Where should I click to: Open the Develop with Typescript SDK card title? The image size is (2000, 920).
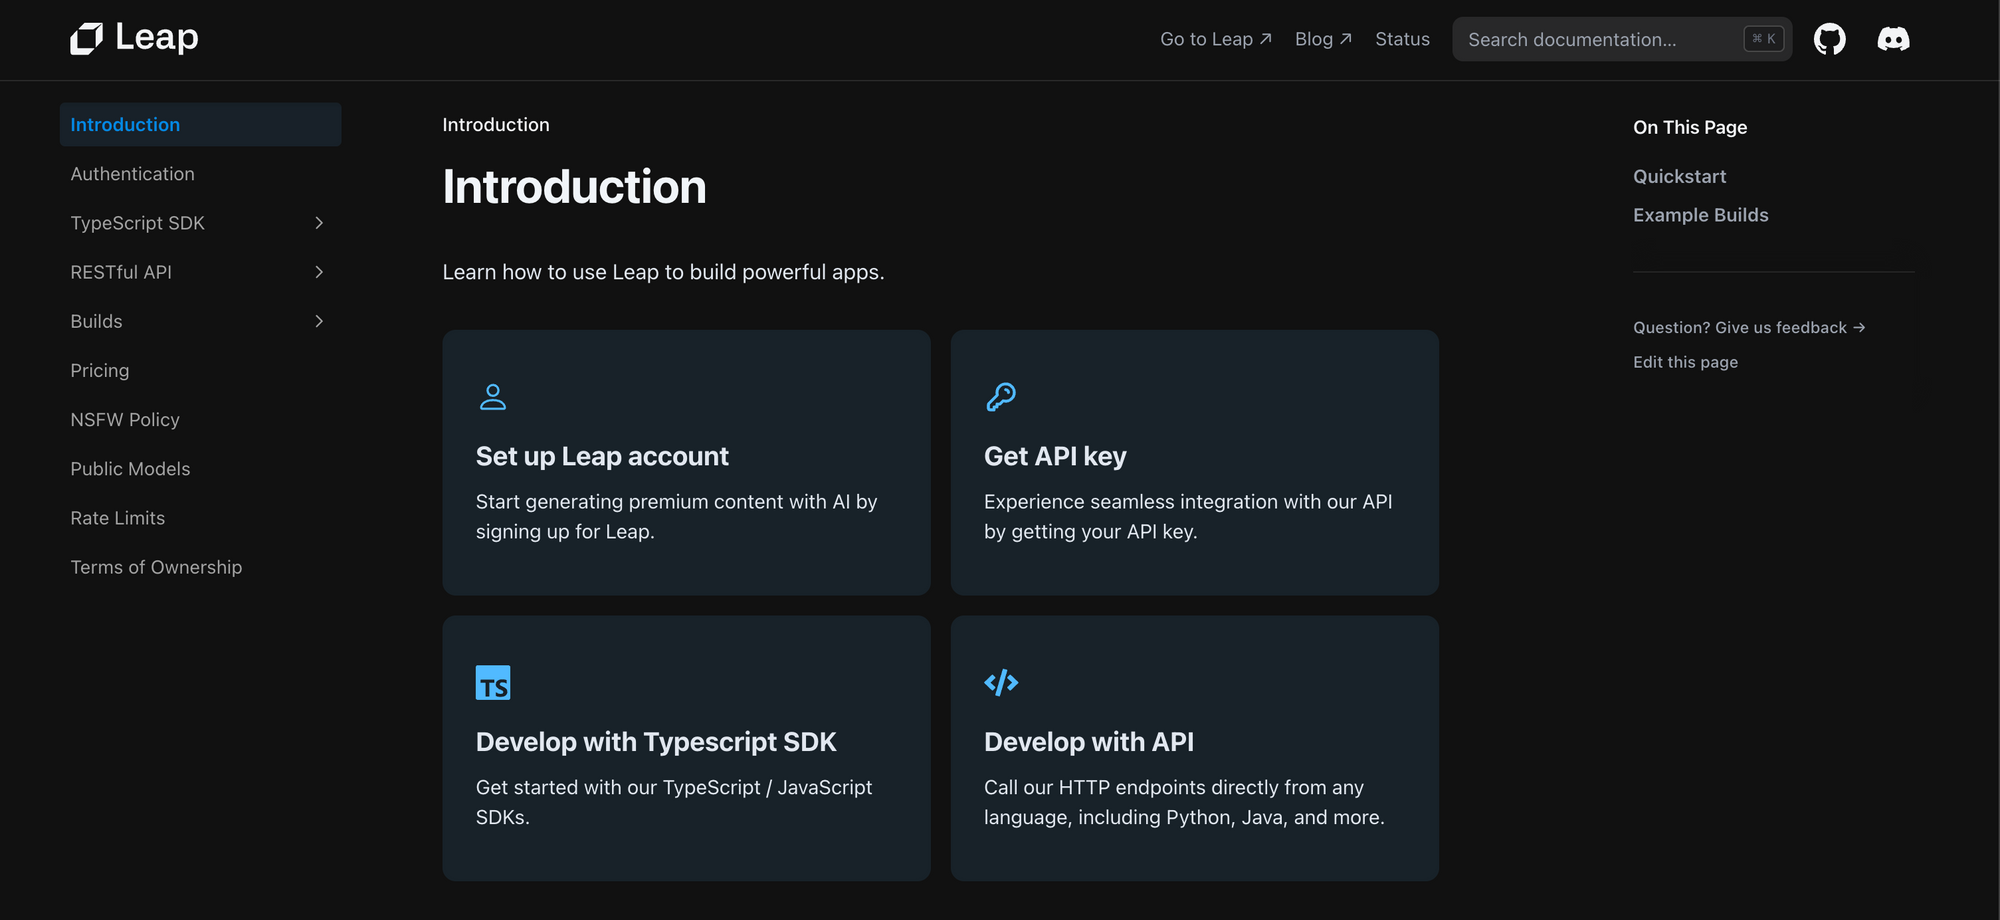pyautogui.click(x=656, y=742)
